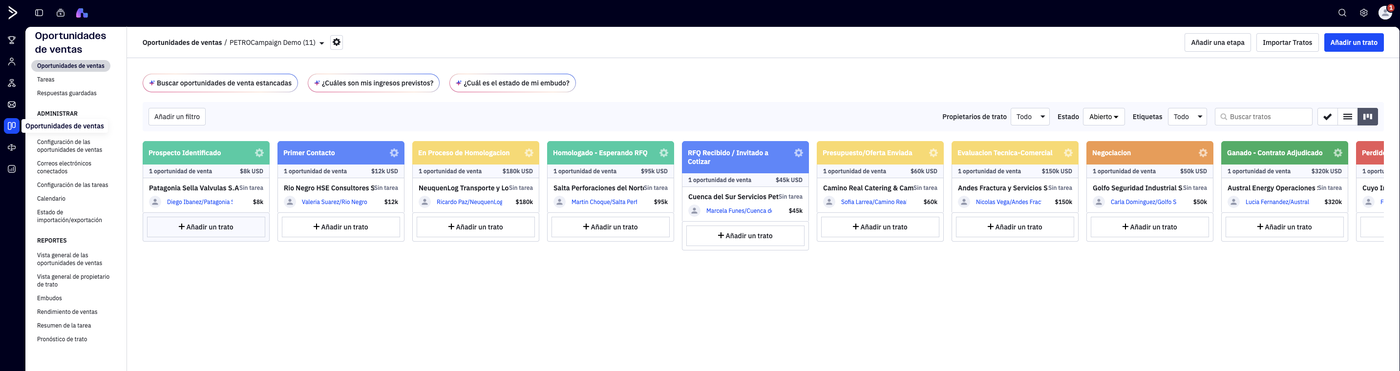The height and width of the screenshot is (371, 1400).
Task: Open gear settings for Evaluacion Tecnica-Comercial stage
Action: [1068, 153]
